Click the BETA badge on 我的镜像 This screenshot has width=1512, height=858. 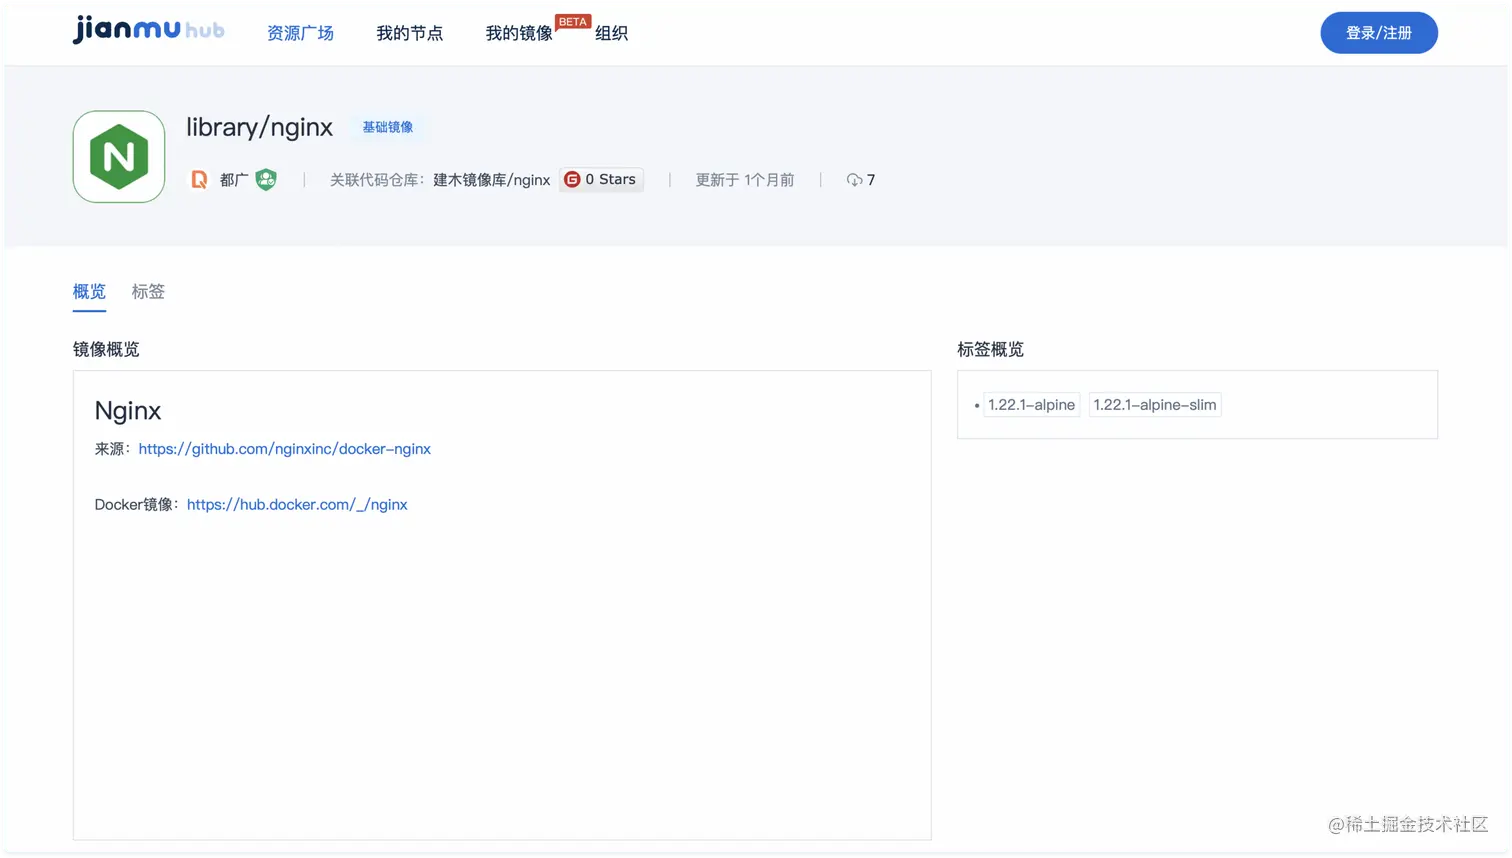(x=573, y=21)
